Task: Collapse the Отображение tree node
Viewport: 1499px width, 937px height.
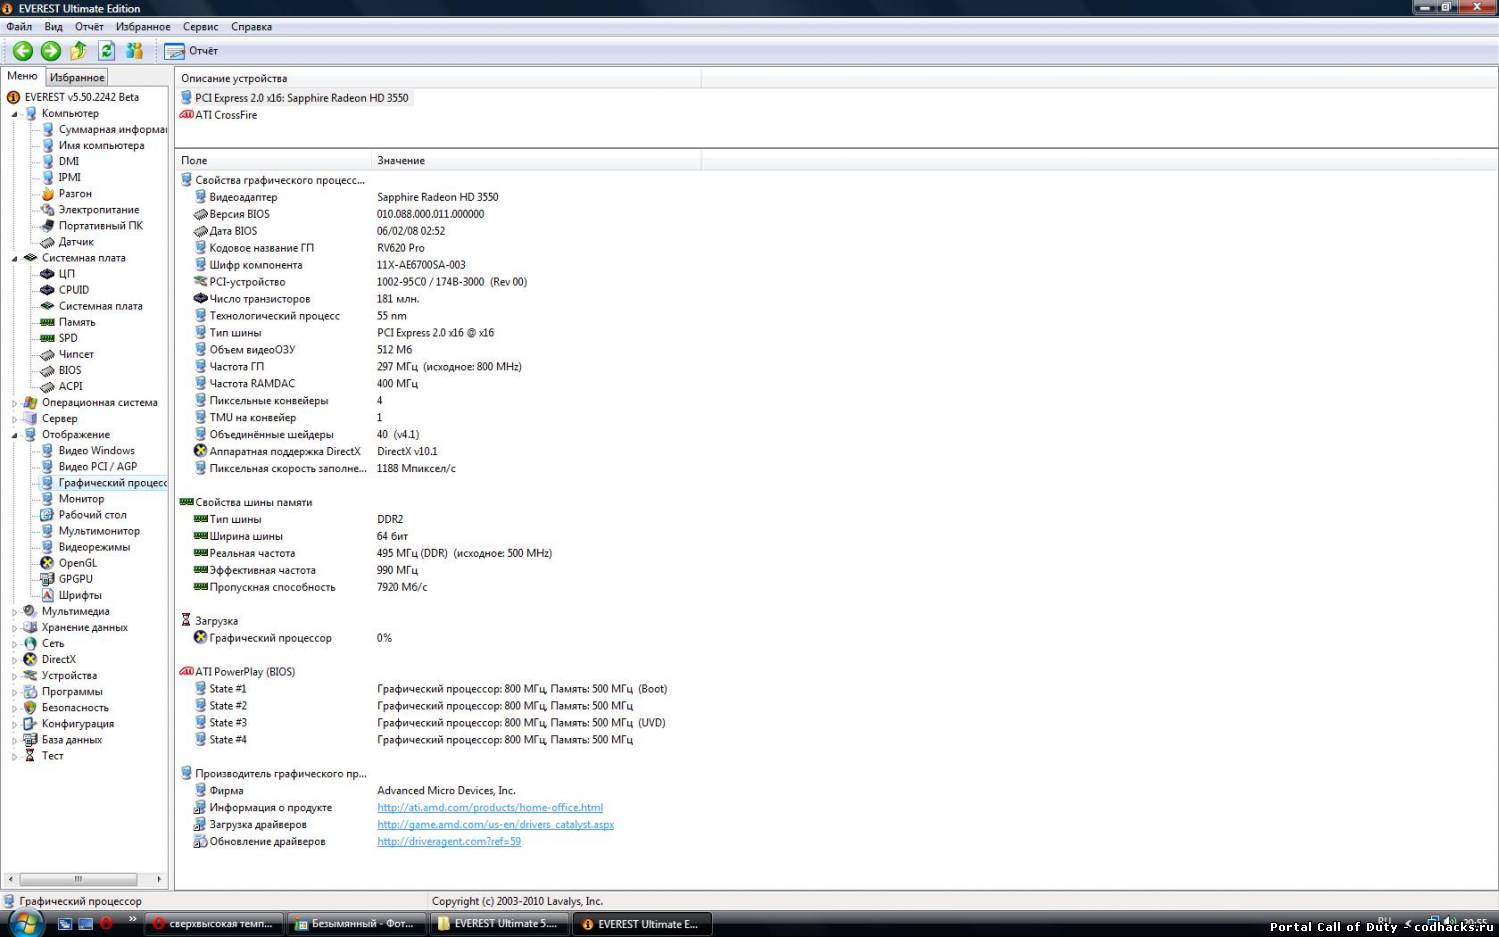Action: coord(15,435)
